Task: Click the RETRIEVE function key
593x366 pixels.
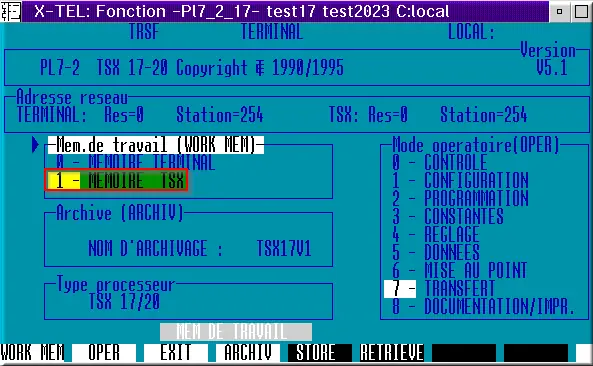Action: [x=391, y=353]
